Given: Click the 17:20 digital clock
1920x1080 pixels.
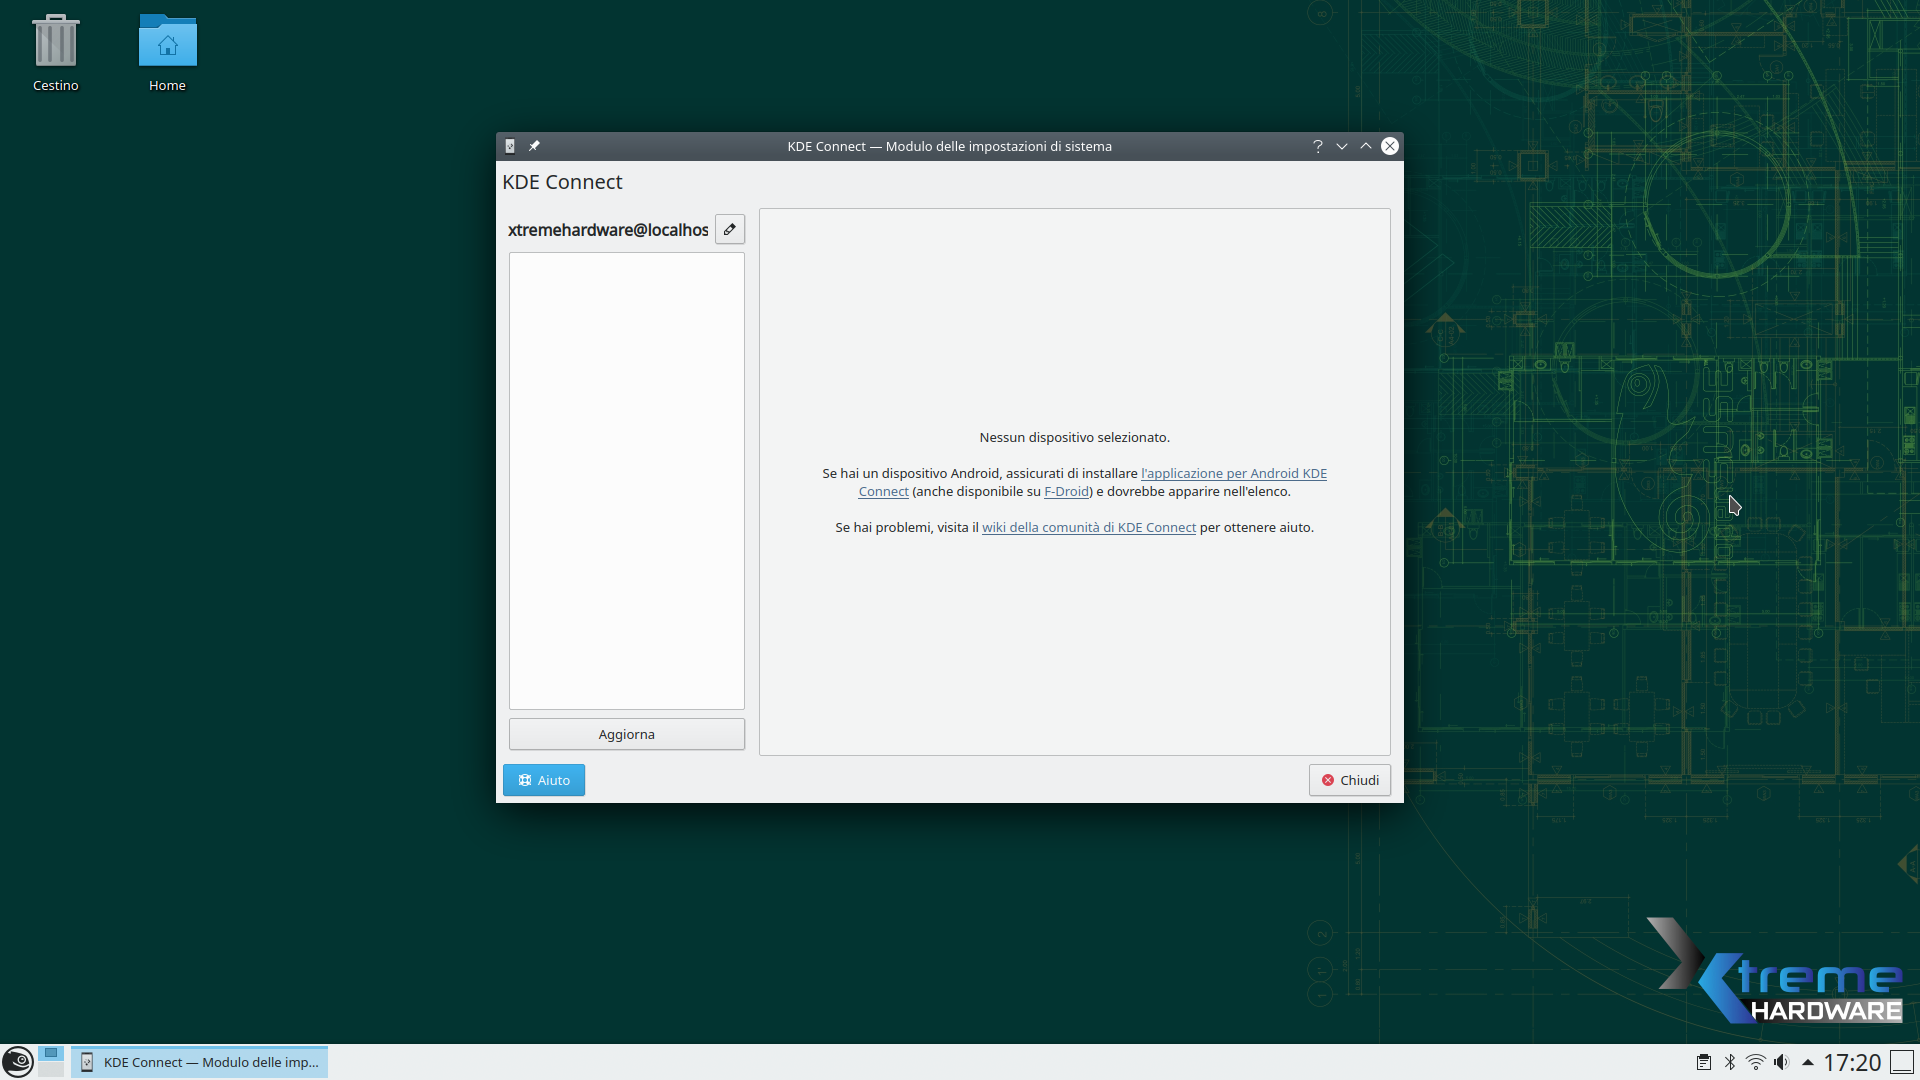Looking at the screenshot, I should (x=1852, y=1062).
